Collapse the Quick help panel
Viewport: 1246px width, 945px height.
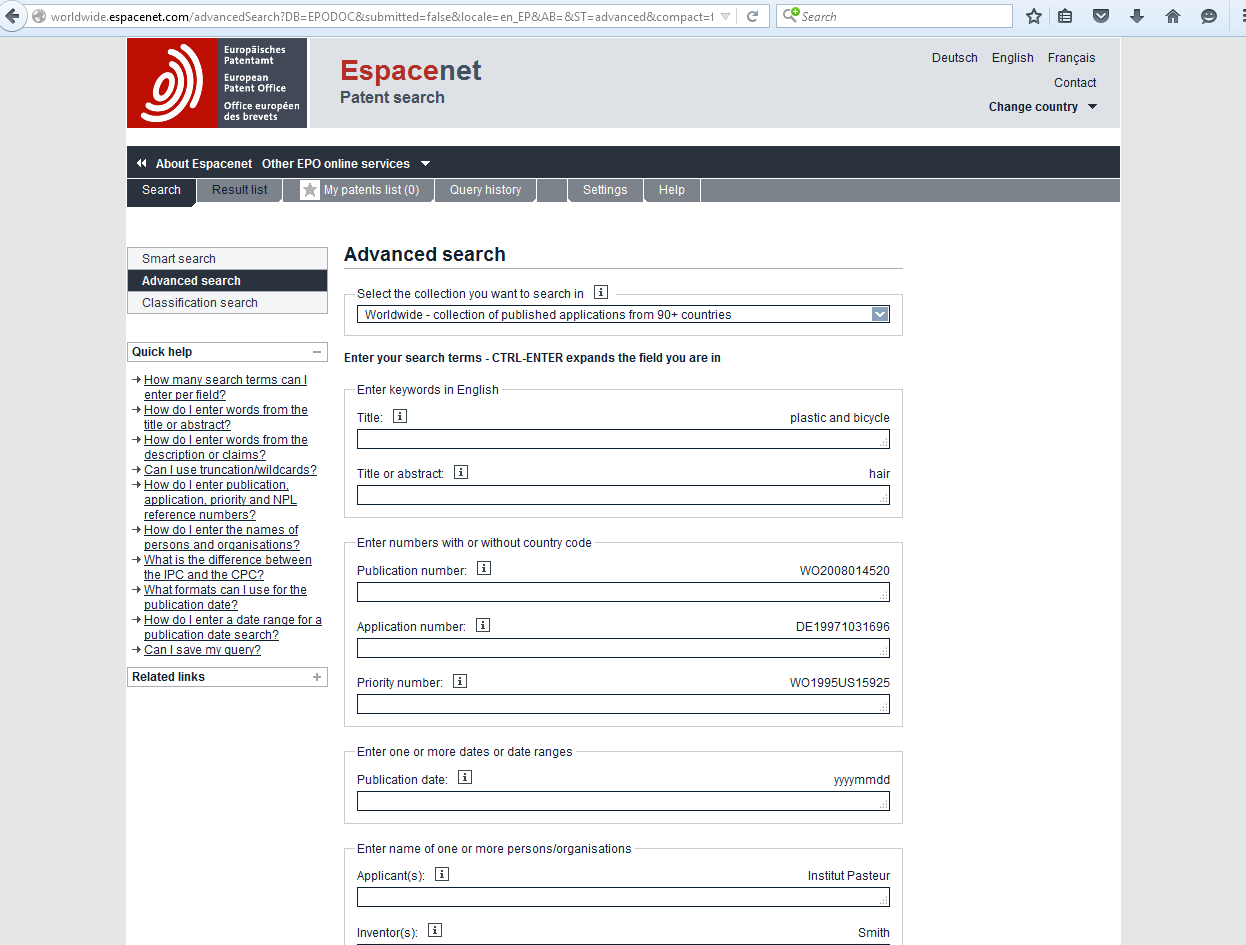point(317,352)
